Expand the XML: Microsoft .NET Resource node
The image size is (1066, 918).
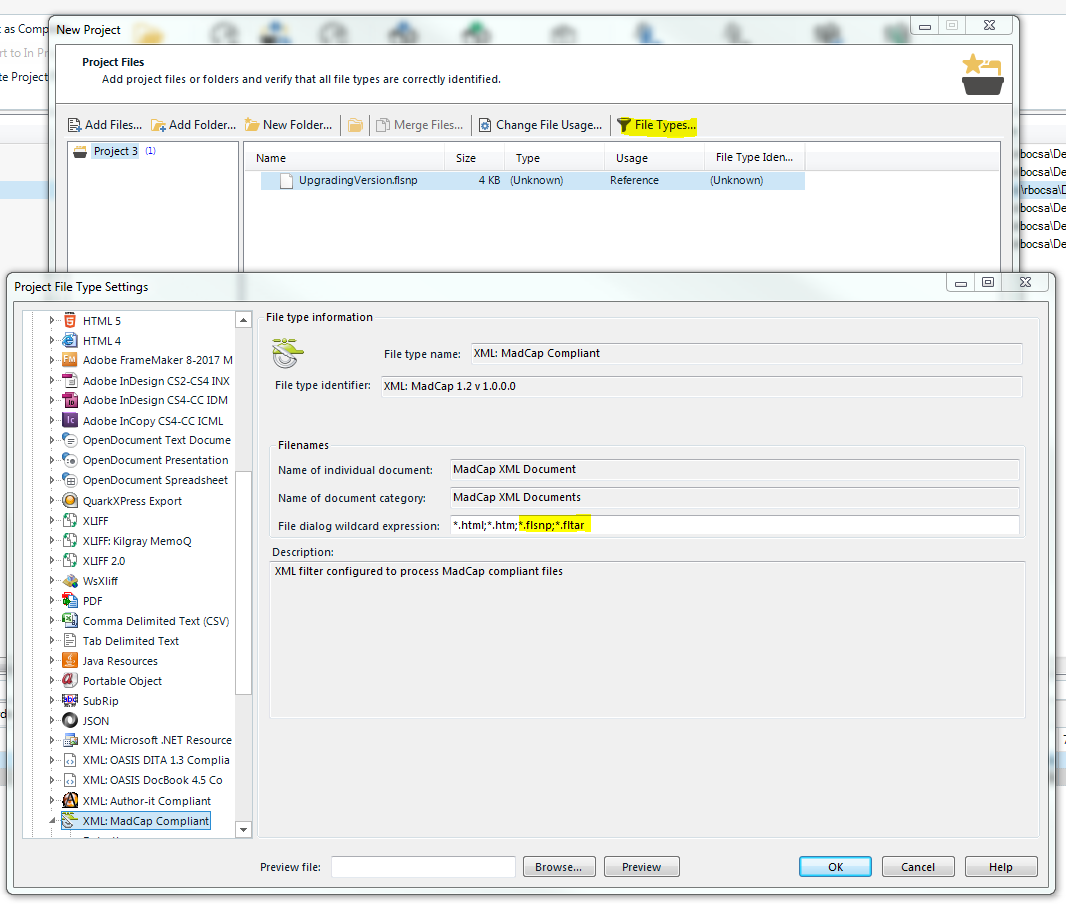52,740
